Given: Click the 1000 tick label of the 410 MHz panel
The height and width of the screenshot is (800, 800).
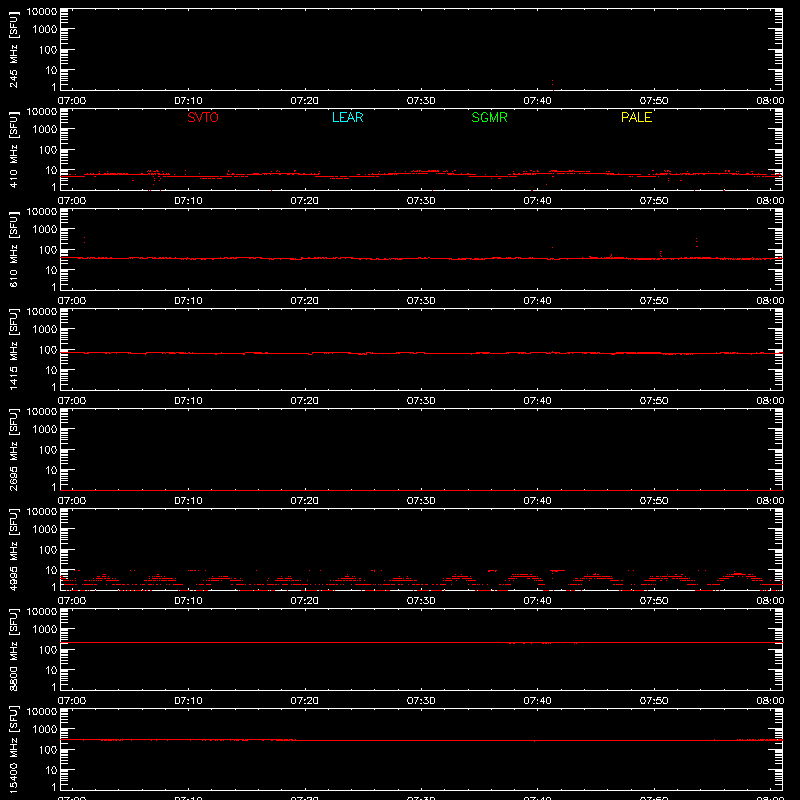Looking at the screenshot, I should click(45, 130).
